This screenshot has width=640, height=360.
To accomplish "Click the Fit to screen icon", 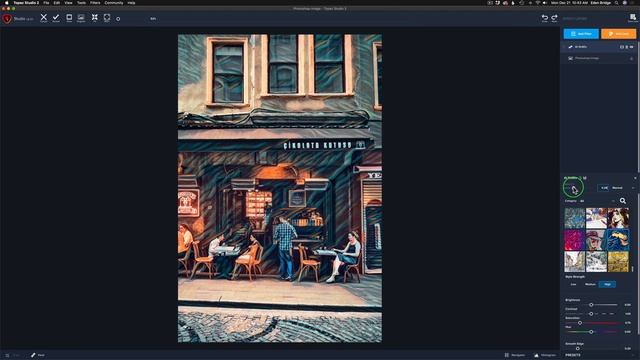I will (95, 17).
